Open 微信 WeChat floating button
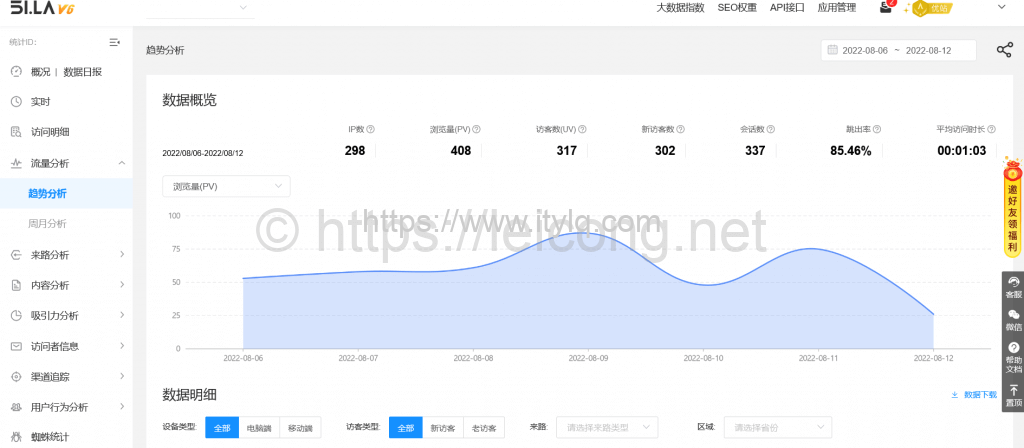This screenshot has width=1024, height=448. tap(1014, 320)
